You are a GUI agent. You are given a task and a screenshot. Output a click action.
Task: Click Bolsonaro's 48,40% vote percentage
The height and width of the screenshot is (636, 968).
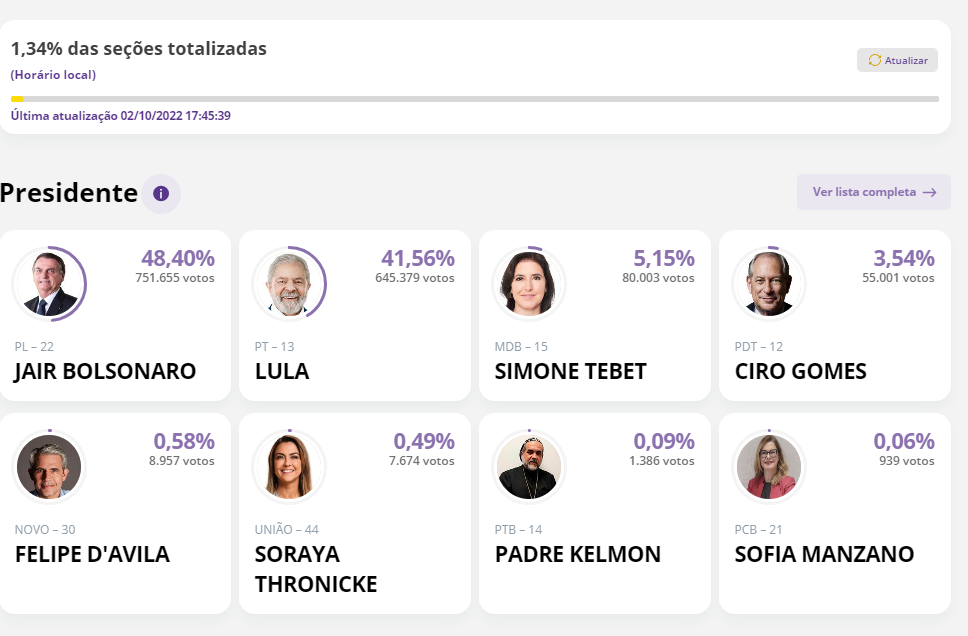(x=177, y=258)
